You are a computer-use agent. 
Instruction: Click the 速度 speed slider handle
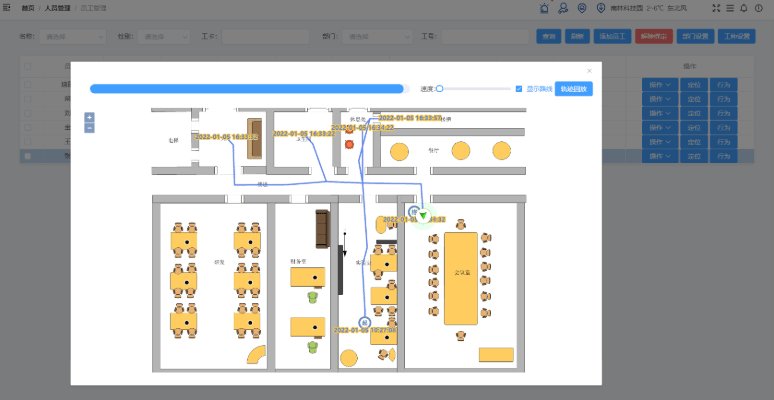(x=439, y=89)
